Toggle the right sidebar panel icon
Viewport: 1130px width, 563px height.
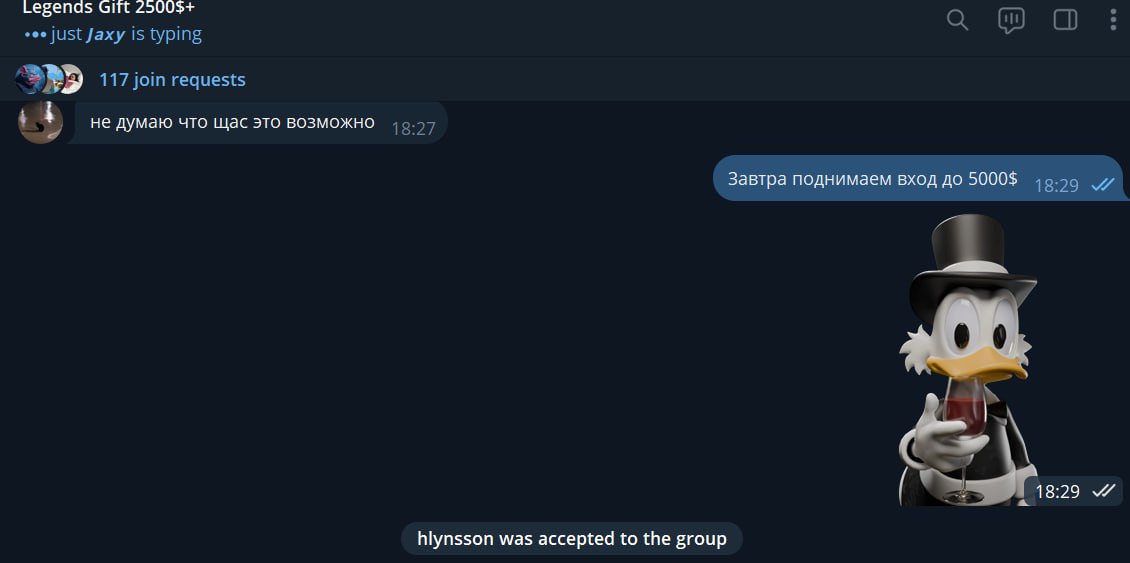[1065, 20]
